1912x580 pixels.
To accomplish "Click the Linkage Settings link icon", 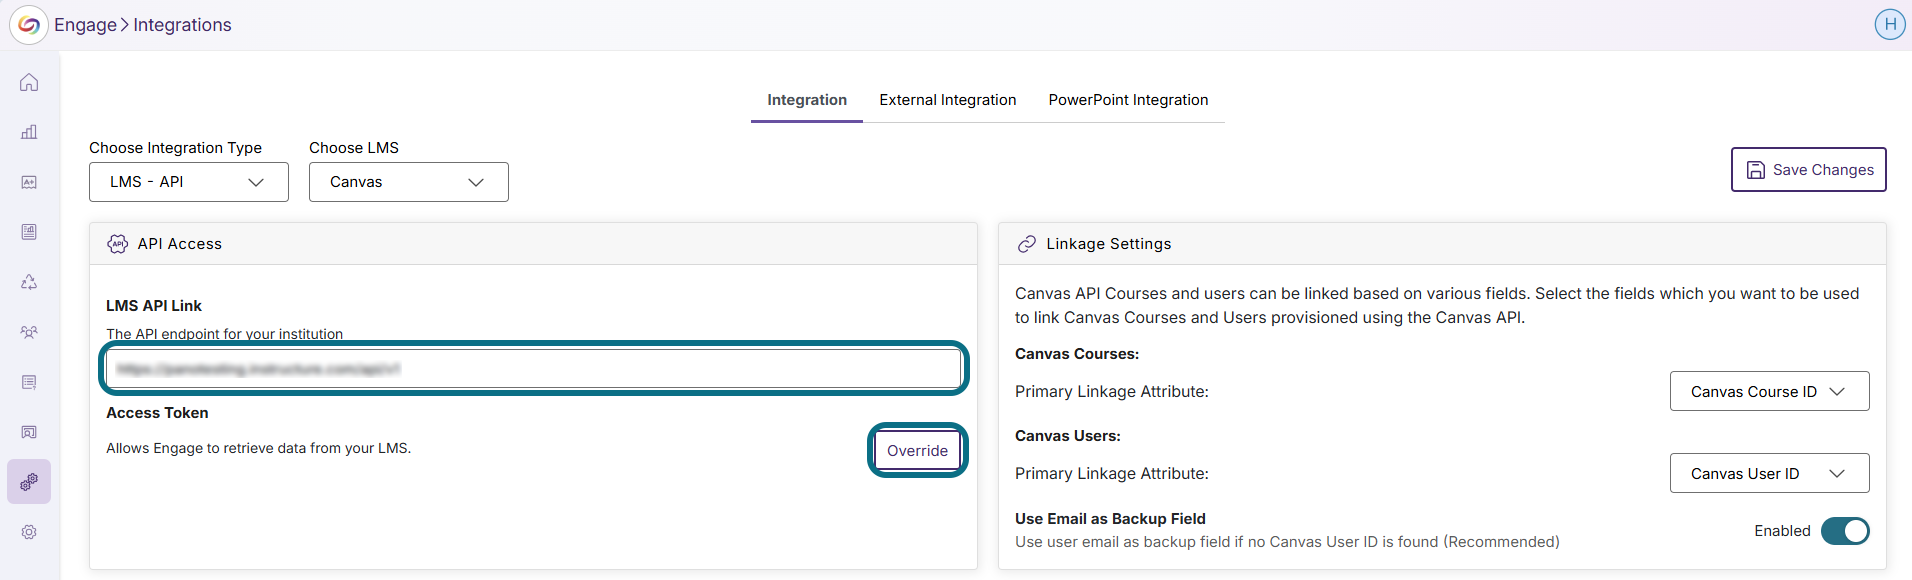I will [1026, 244].
